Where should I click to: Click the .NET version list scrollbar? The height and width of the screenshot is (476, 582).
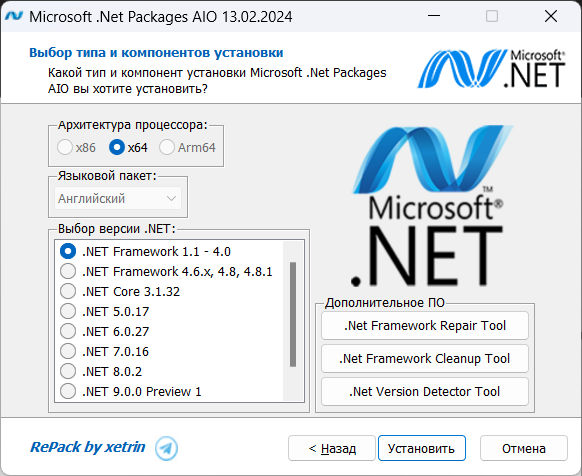[293, 314]
